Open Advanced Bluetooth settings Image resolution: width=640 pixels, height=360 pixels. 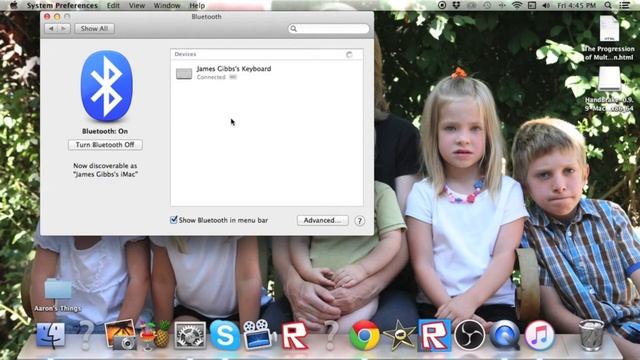[x=322, y=220]
